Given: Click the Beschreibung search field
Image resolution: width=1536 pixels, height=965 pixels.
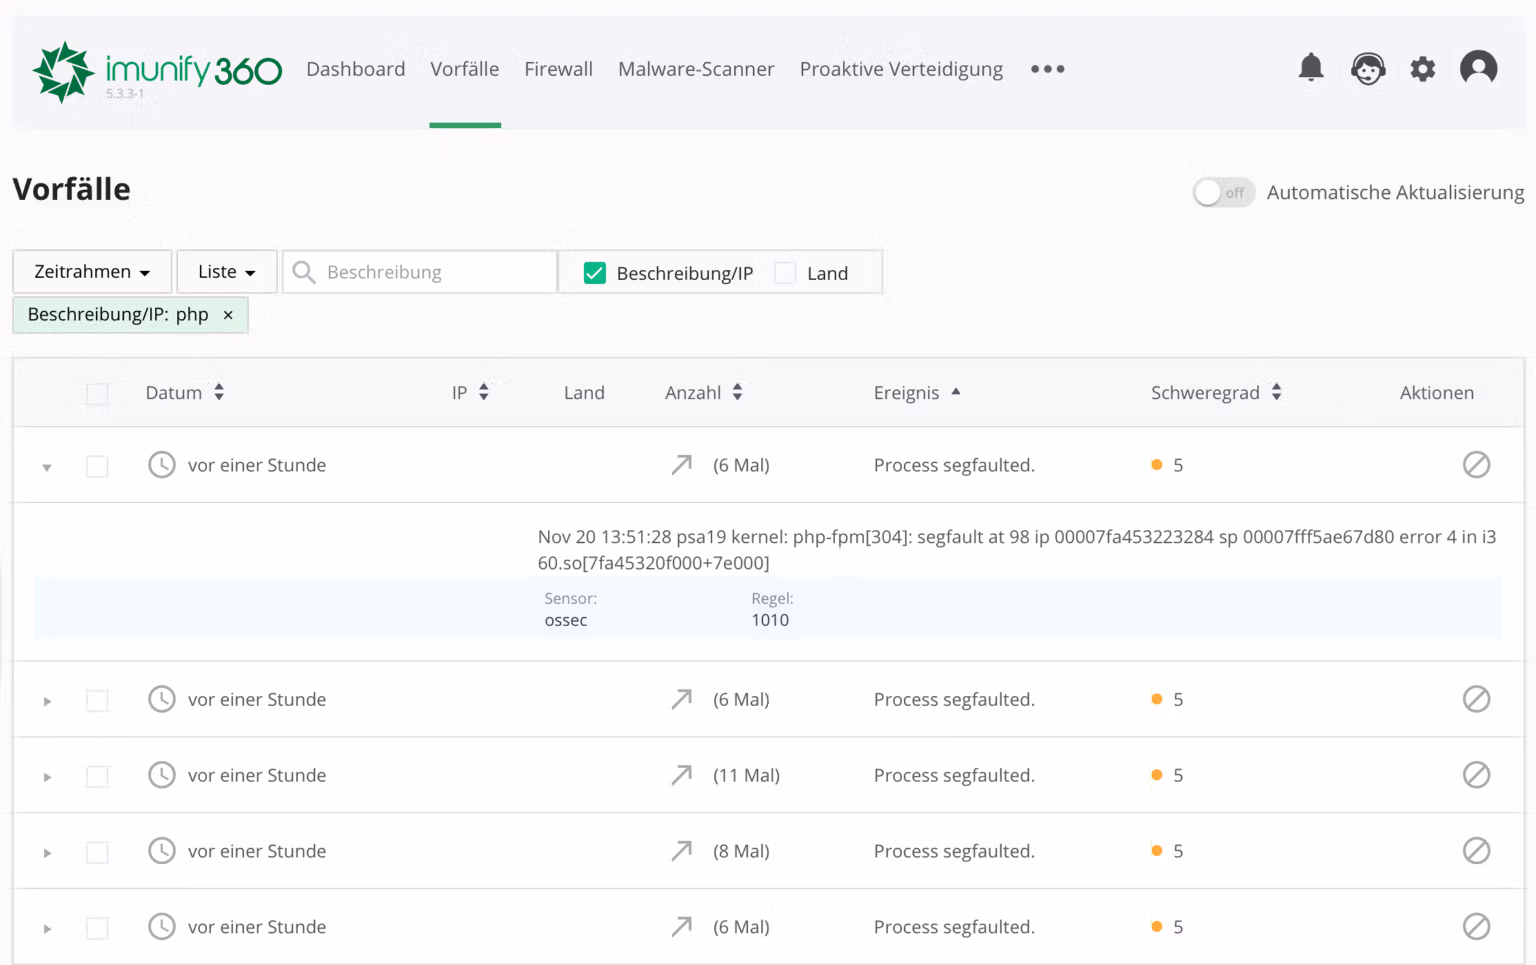Looking at the screenshot, I should tap(420, 271).
